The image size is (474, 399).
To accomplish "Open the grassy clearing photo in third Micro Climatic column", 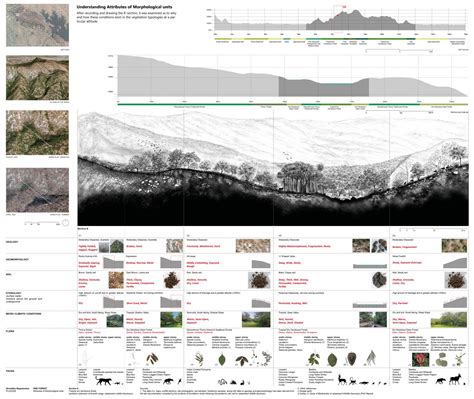I will pos(256,320).
